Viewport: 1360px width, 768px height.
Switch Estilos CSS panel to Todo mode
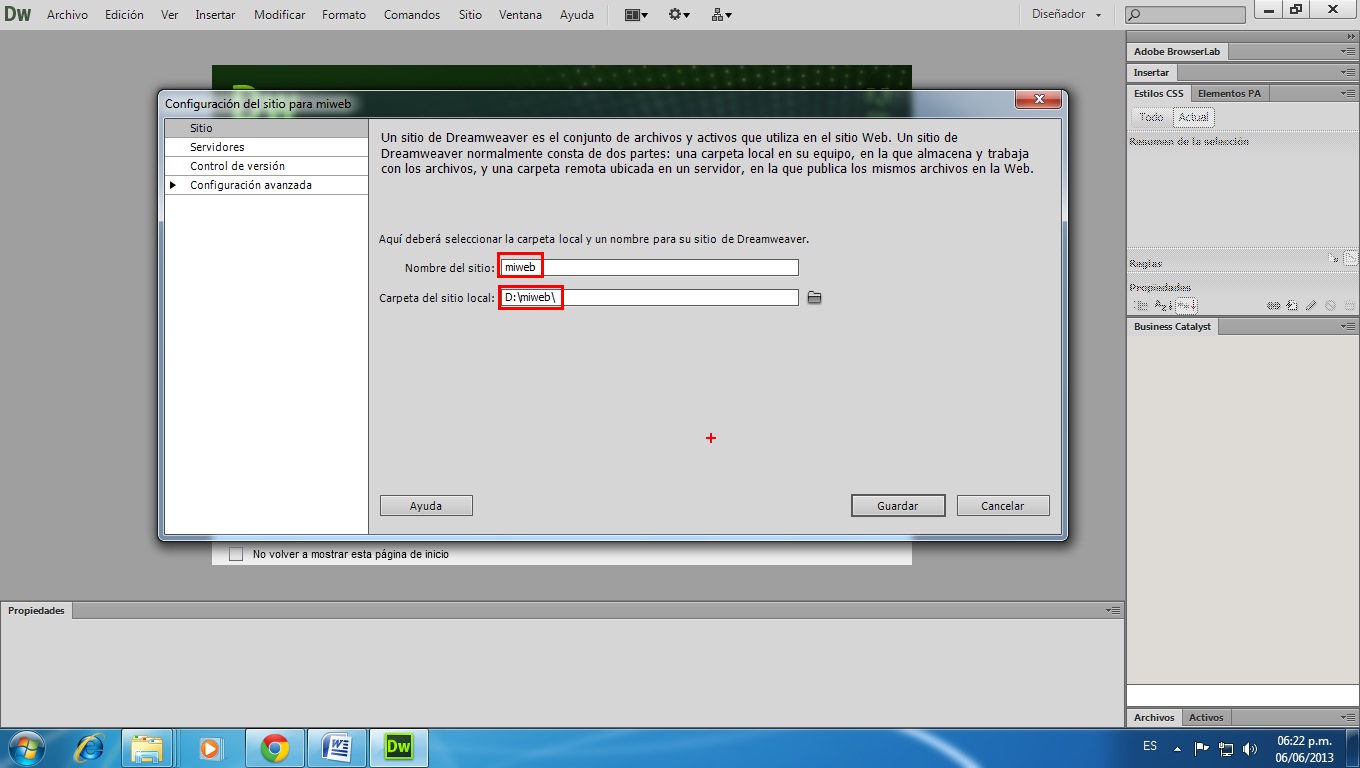click(1152, 117)
